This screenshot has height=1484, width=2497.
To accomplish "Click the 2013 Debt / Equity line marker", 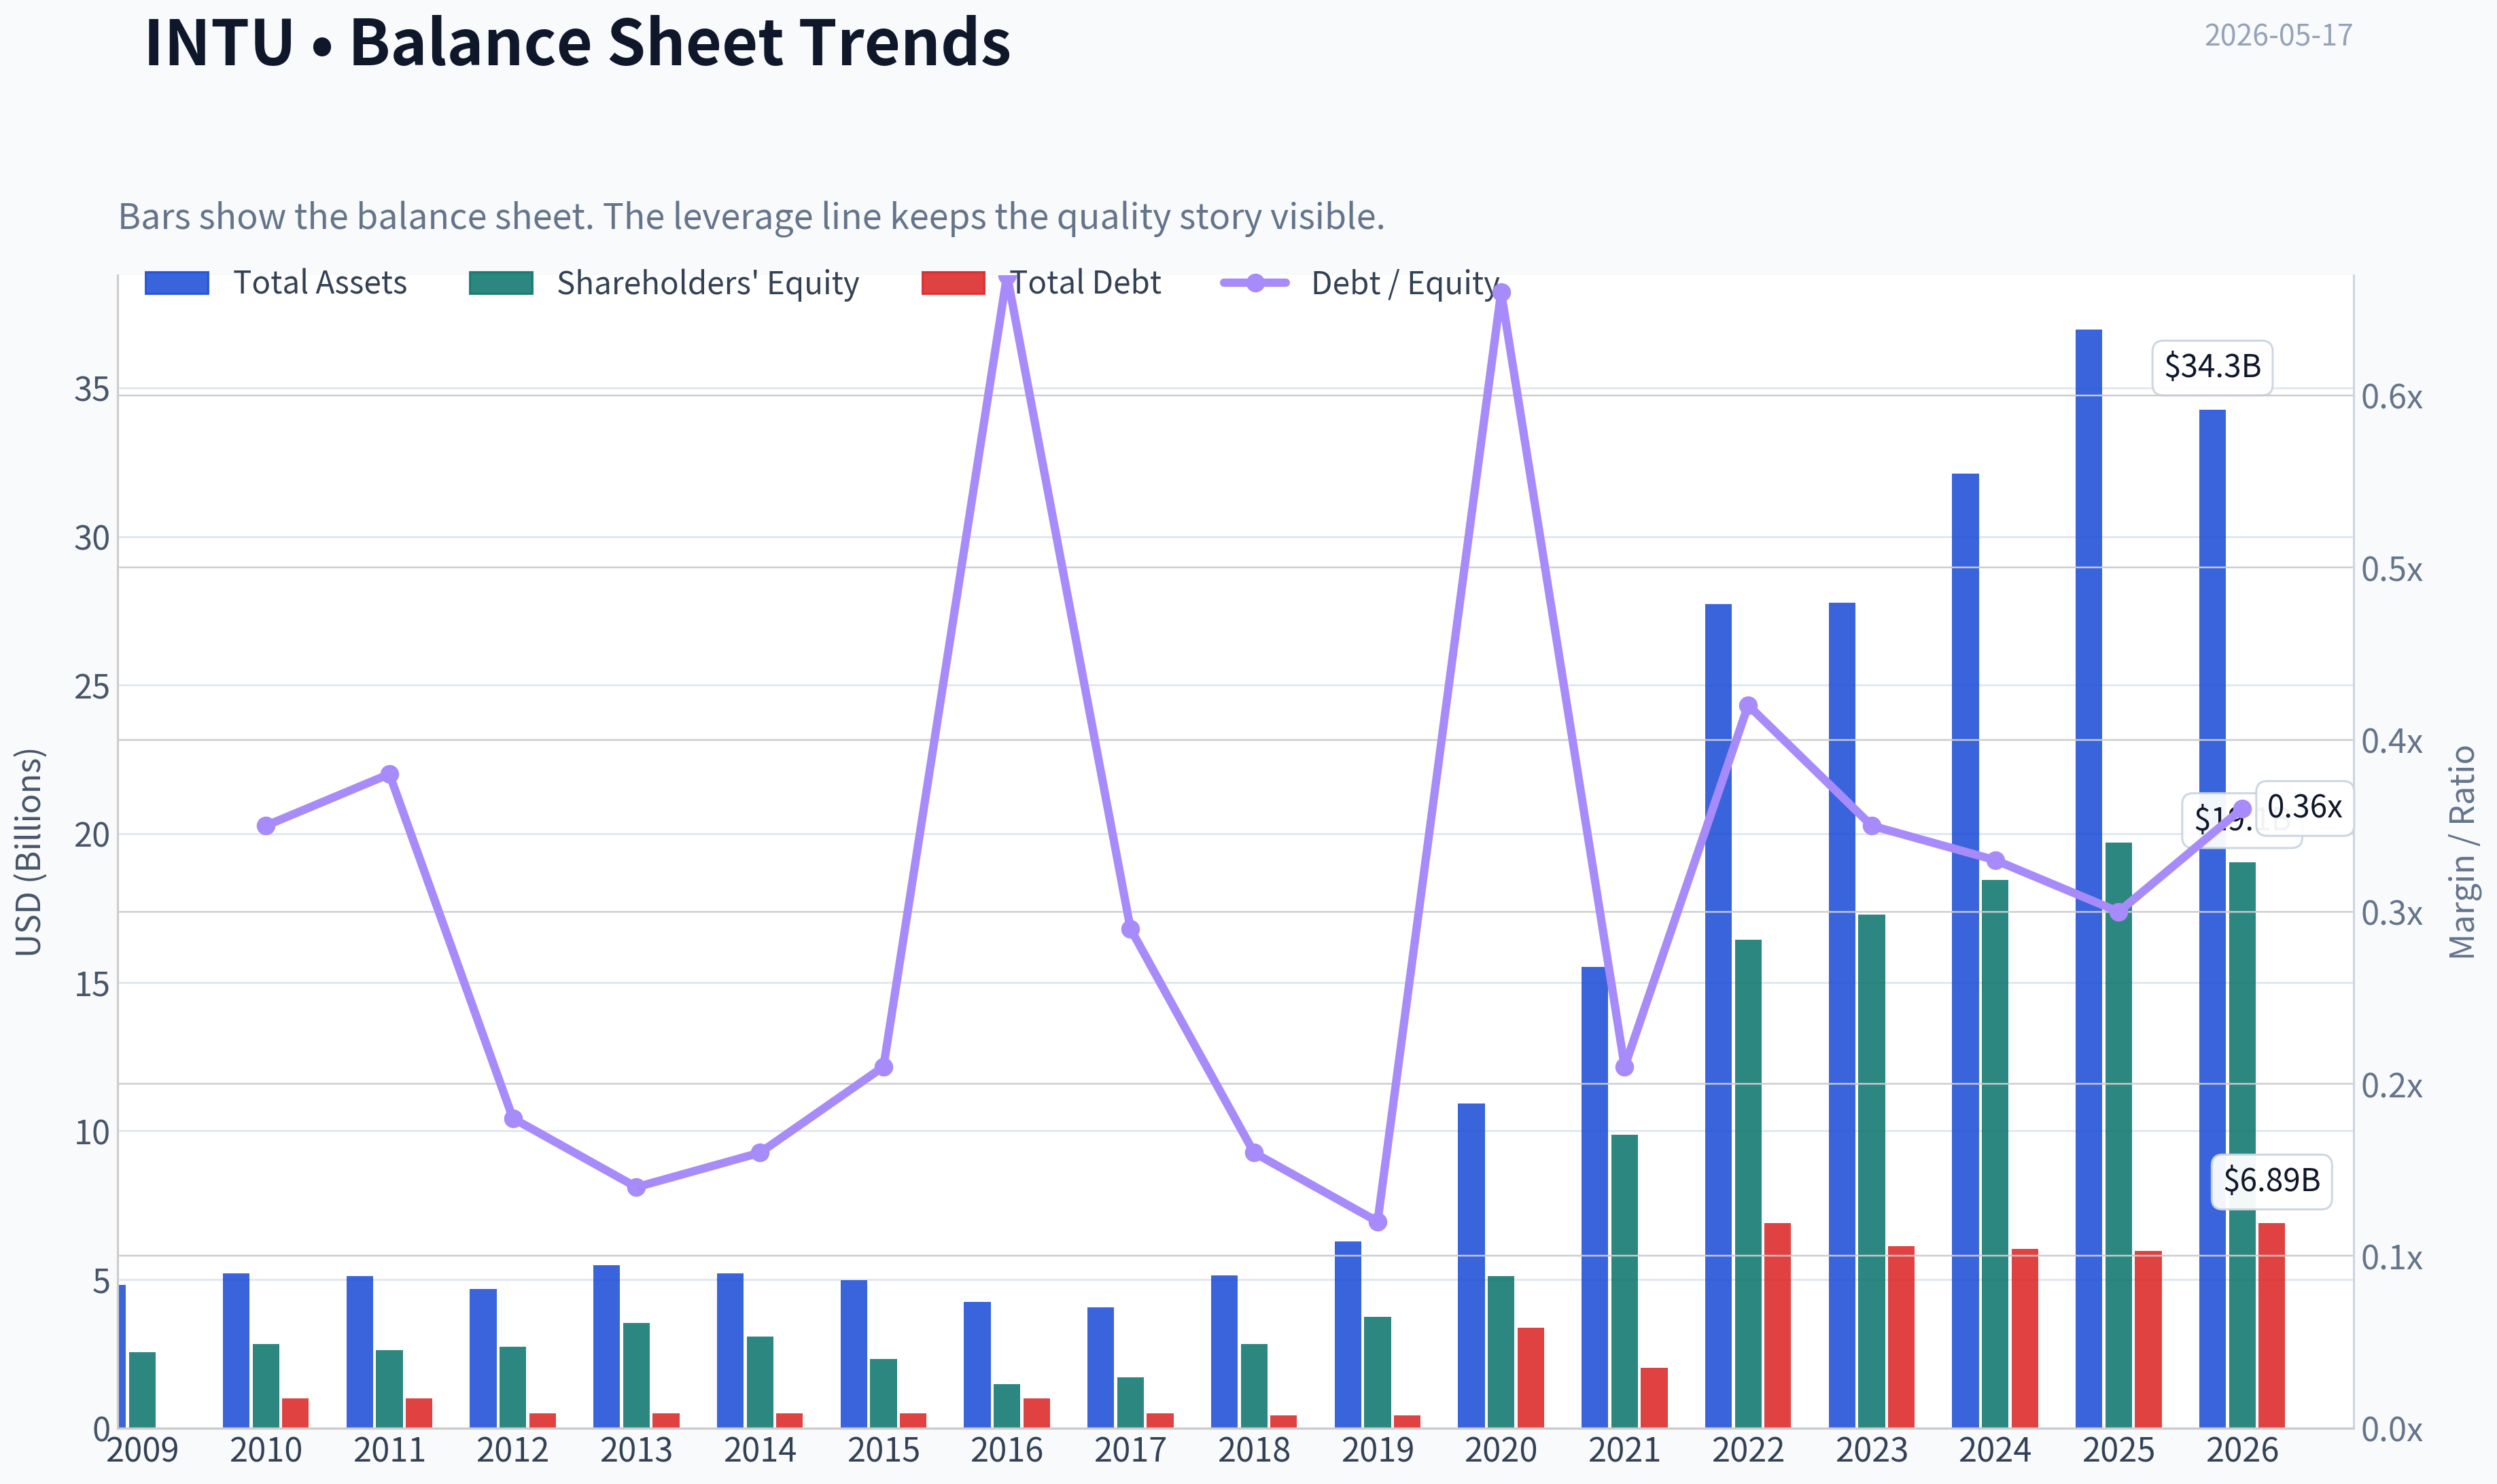I will (637, 1187).
